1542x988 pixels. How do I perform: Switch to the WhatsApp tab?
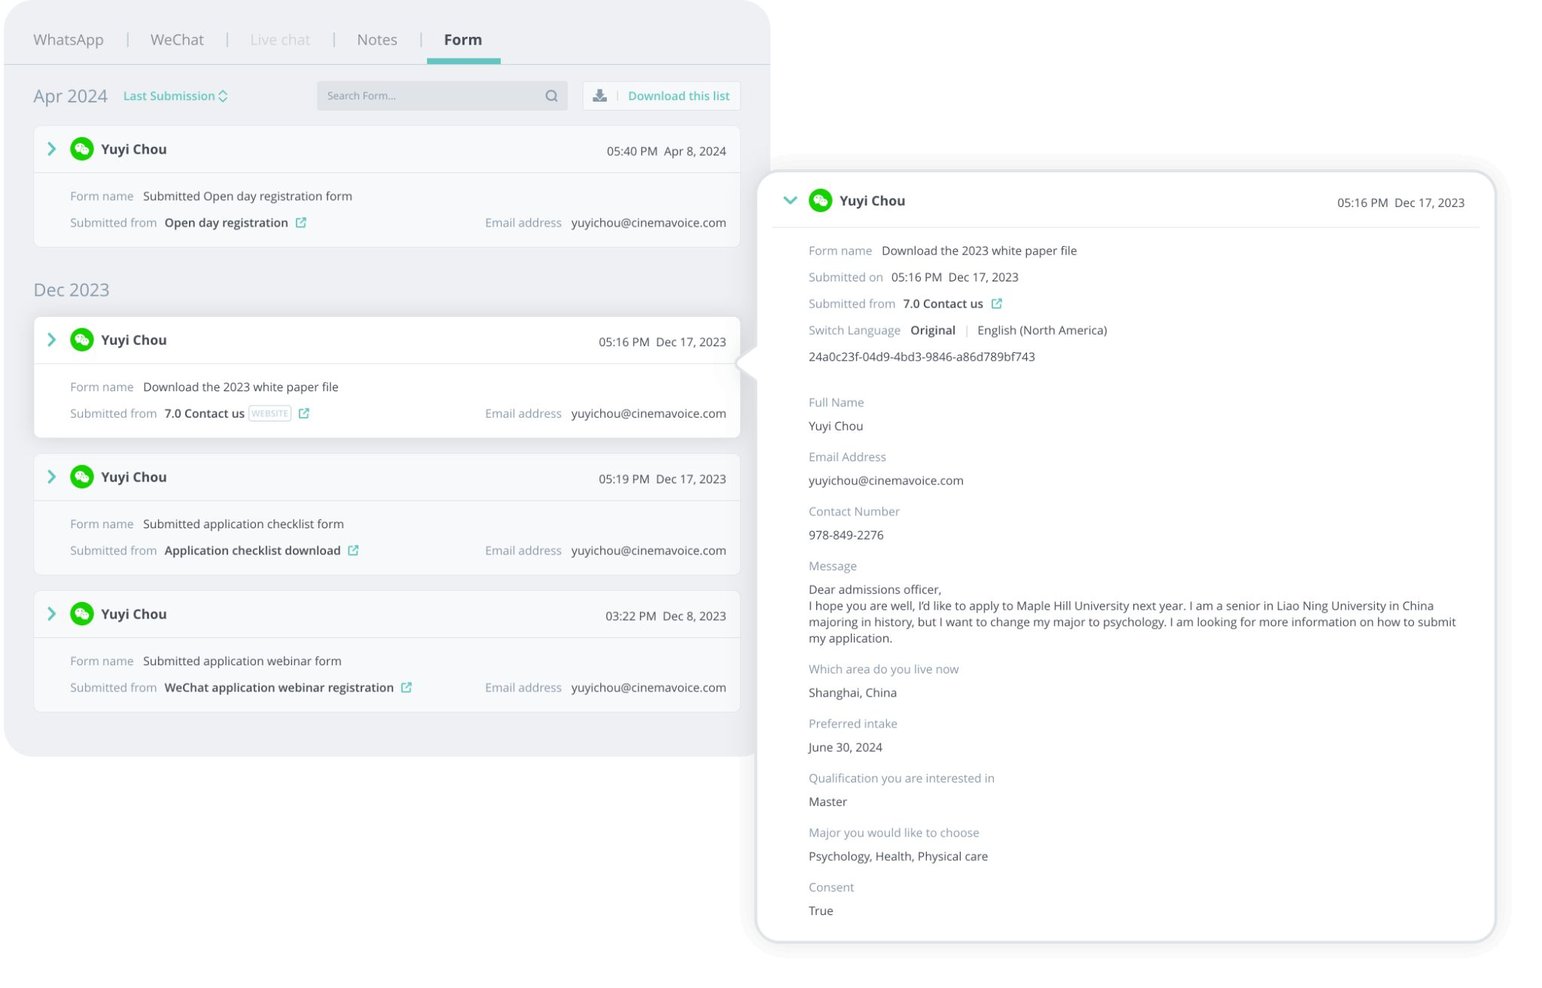(x=68, y=39)
